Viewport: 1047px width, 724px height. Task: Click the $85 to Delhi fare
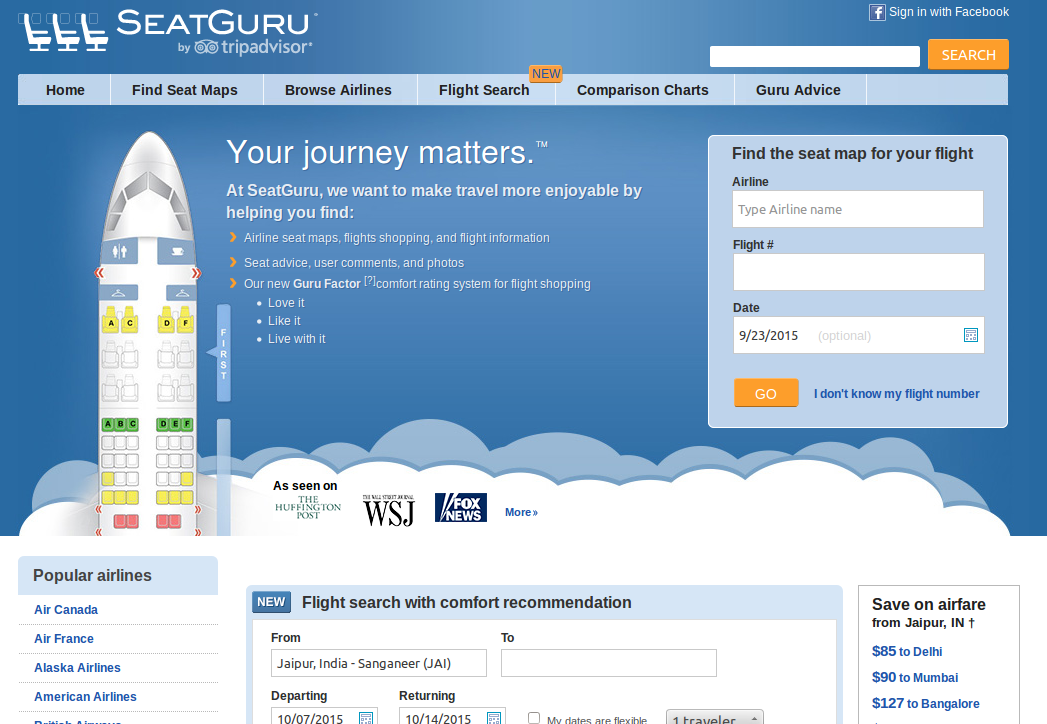pos(907,651)
